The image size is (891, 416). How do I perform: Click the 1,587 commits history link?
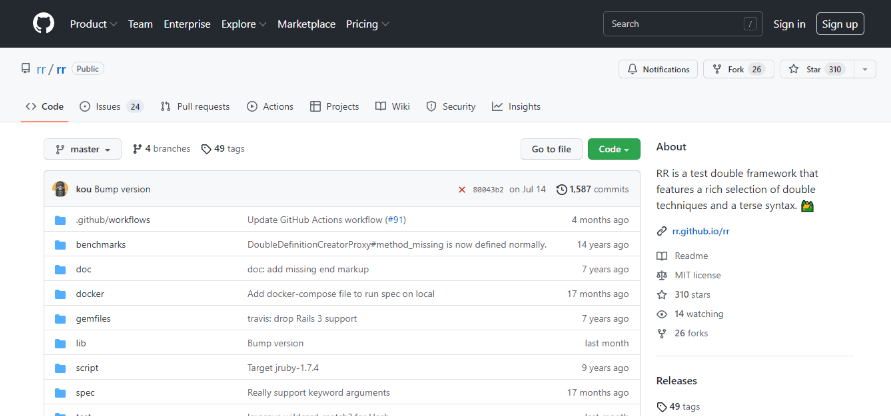tap(592, 189)
